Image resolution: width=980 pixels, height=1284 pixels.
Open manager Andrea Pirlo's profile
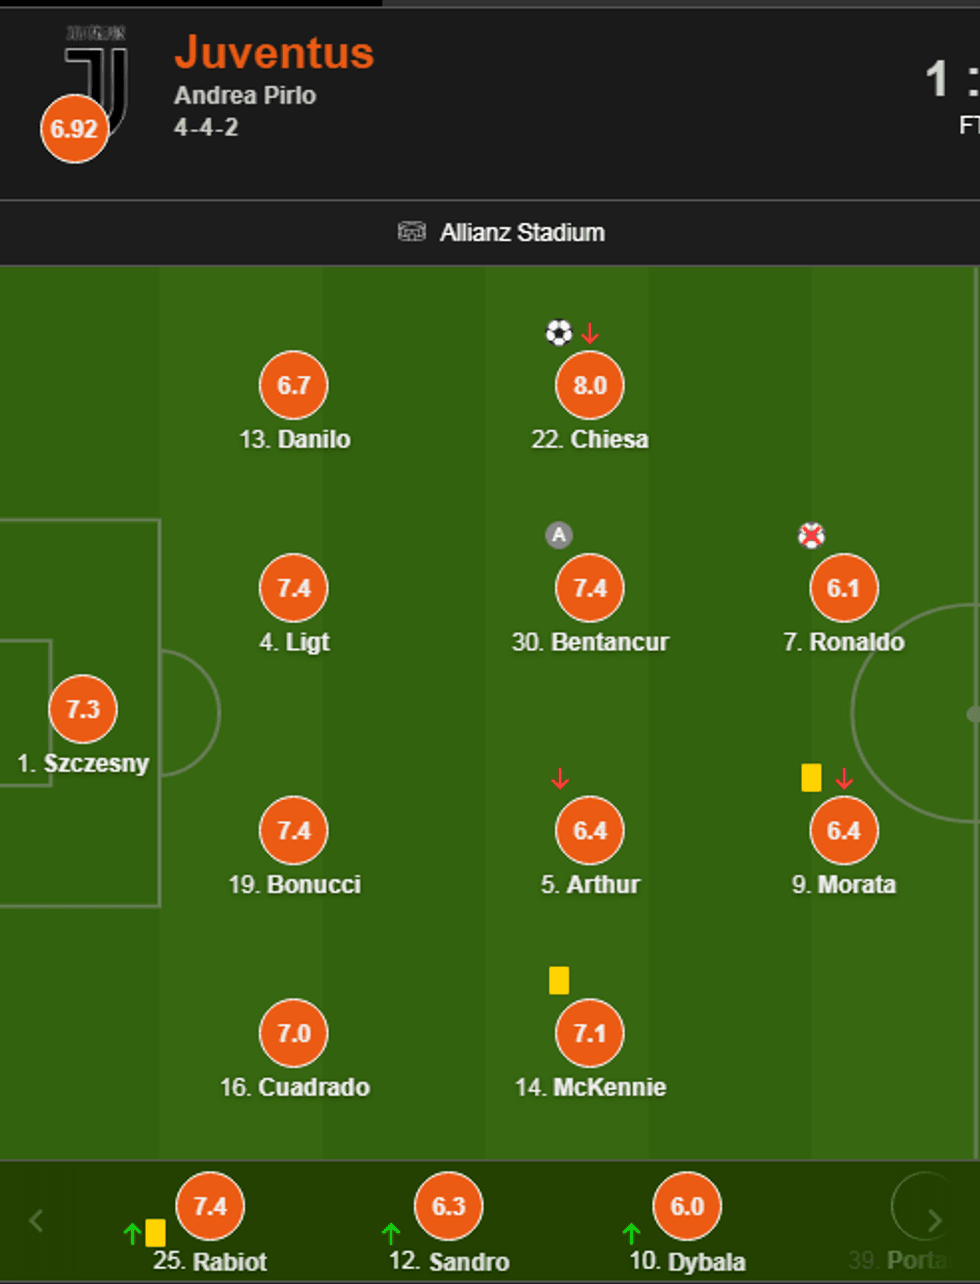(x=245, y=96)
